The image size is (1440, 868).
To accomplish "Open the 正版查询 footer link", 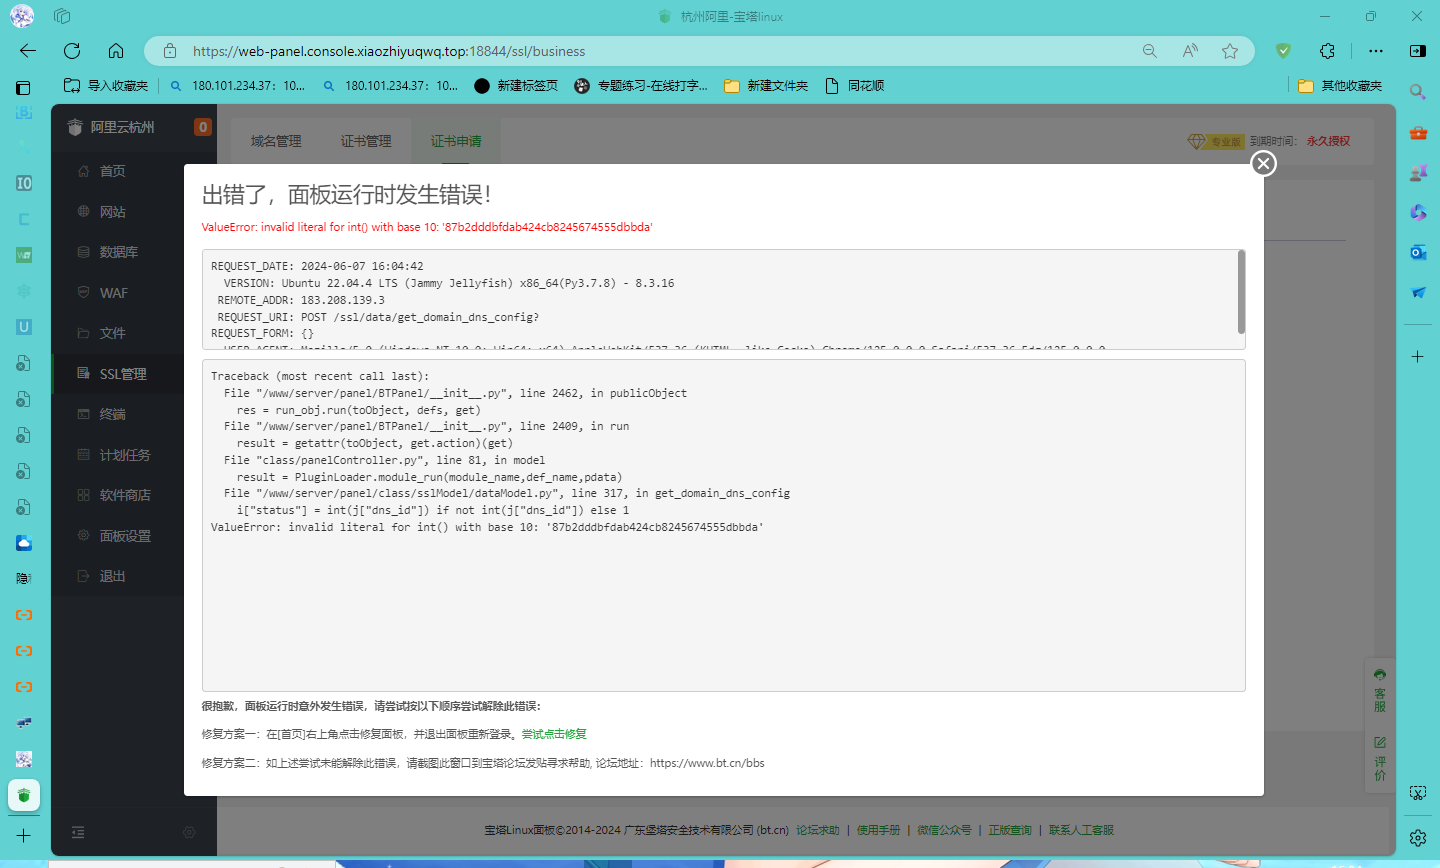I will pos(1010,830).
